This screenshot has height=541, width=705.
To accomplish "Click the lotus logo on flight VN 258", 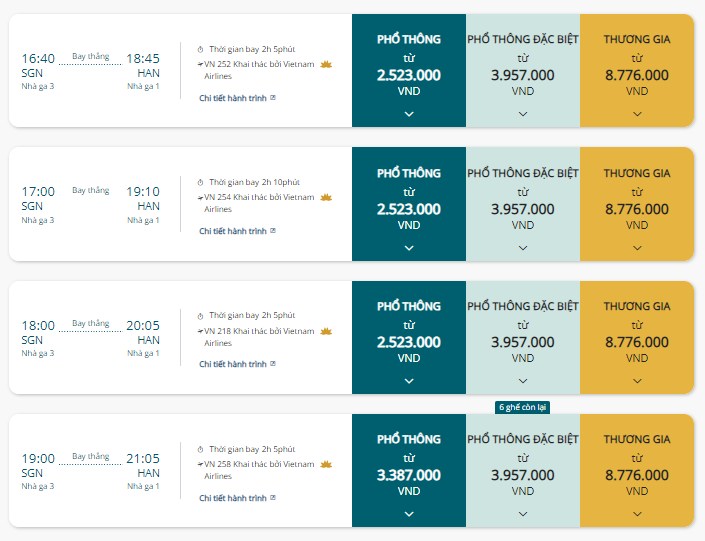I will point(326,464).
